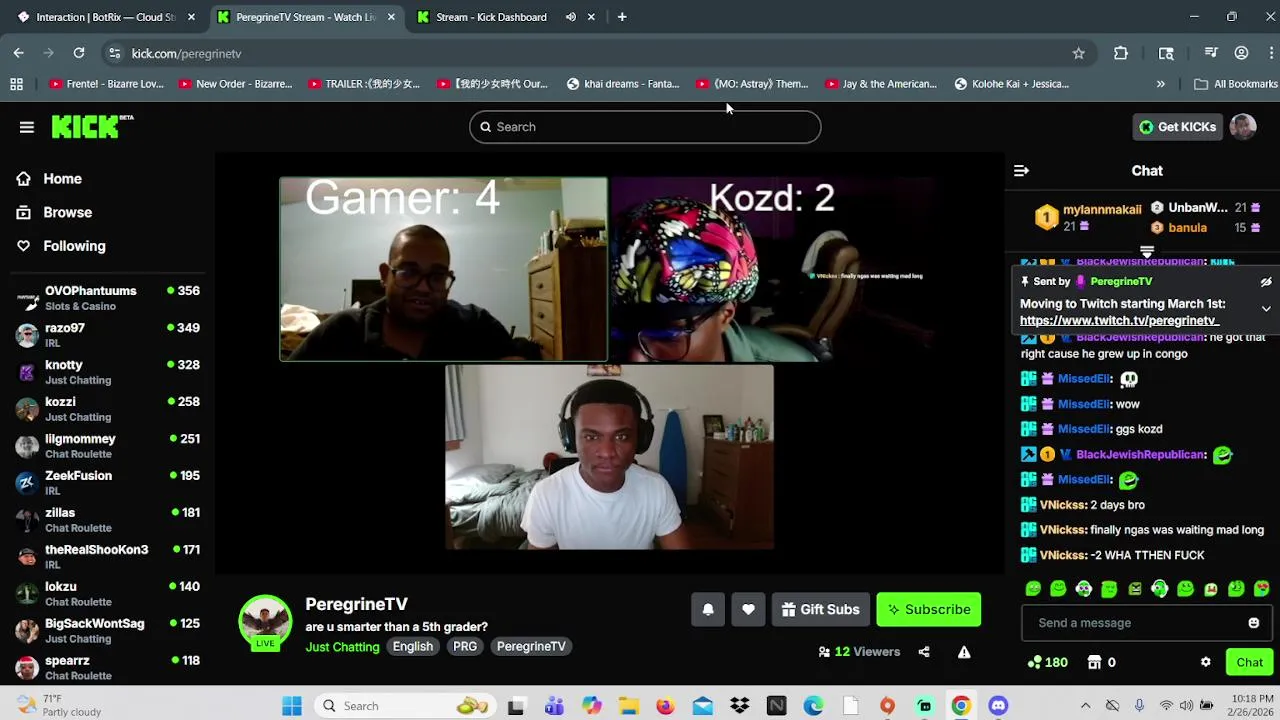
Task: Open browser extensions puzzle icon
Action: click(x=1120, y=53)
